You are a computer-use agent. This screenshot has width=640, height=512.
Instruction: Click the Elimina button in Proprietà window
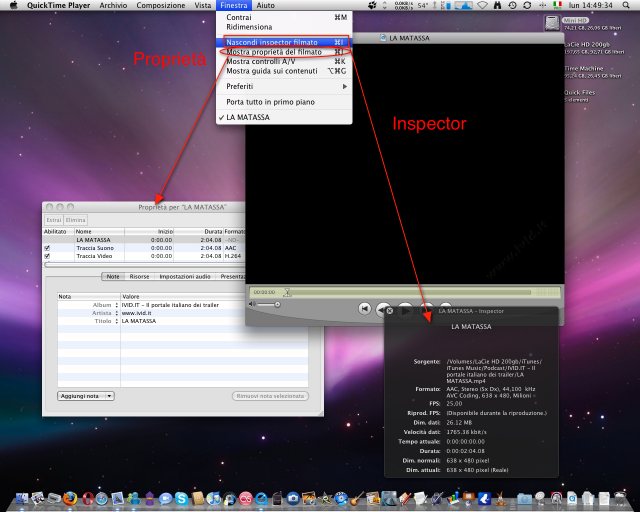pyautogui.click(x=76, y=220)
